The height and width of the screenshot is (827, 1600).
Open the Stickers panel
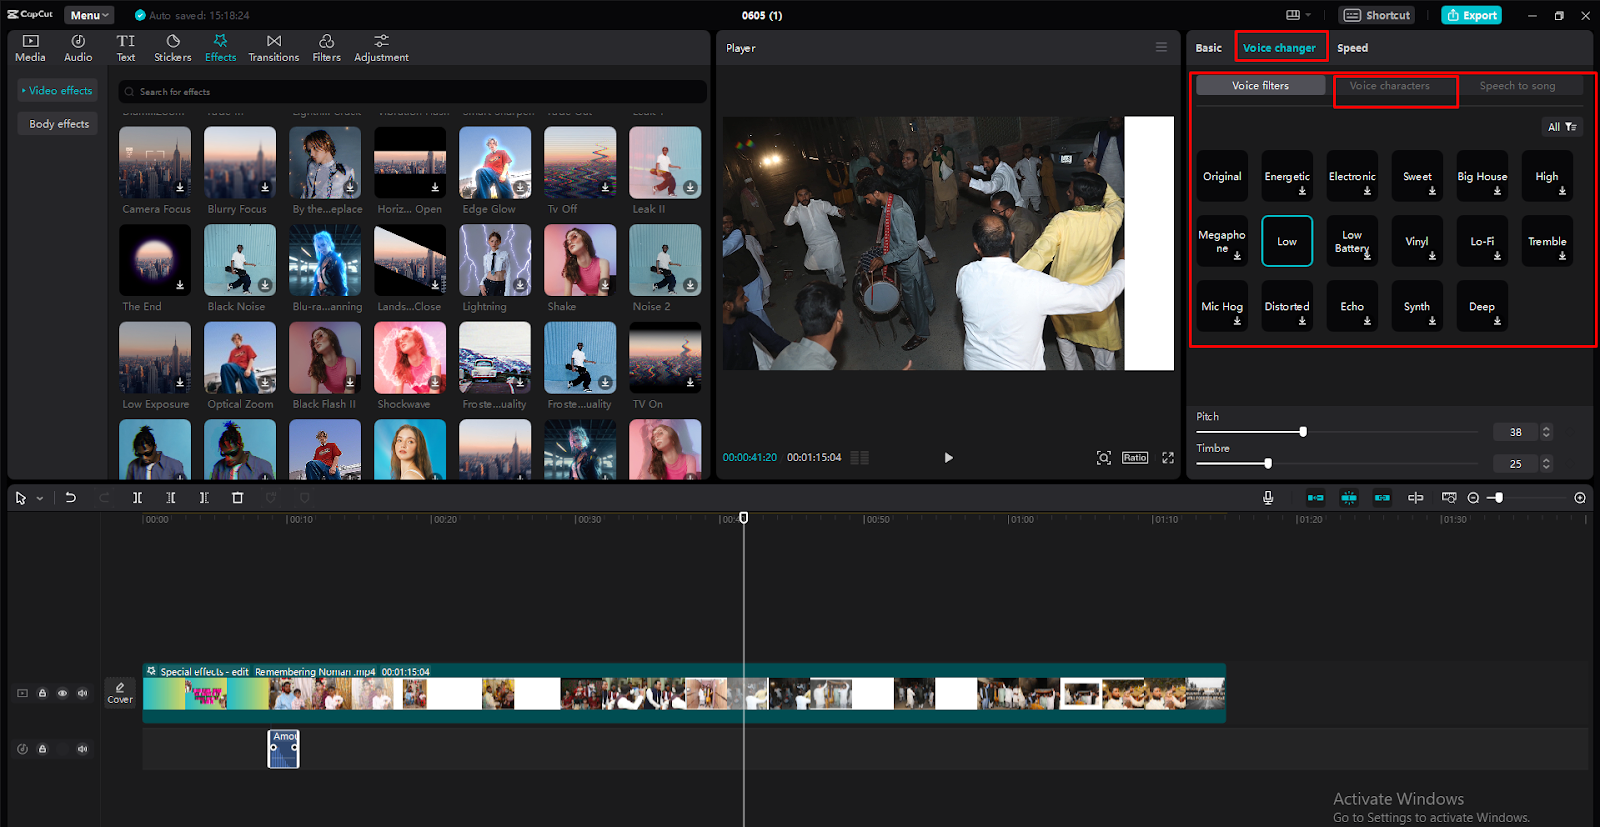[173, 48]
